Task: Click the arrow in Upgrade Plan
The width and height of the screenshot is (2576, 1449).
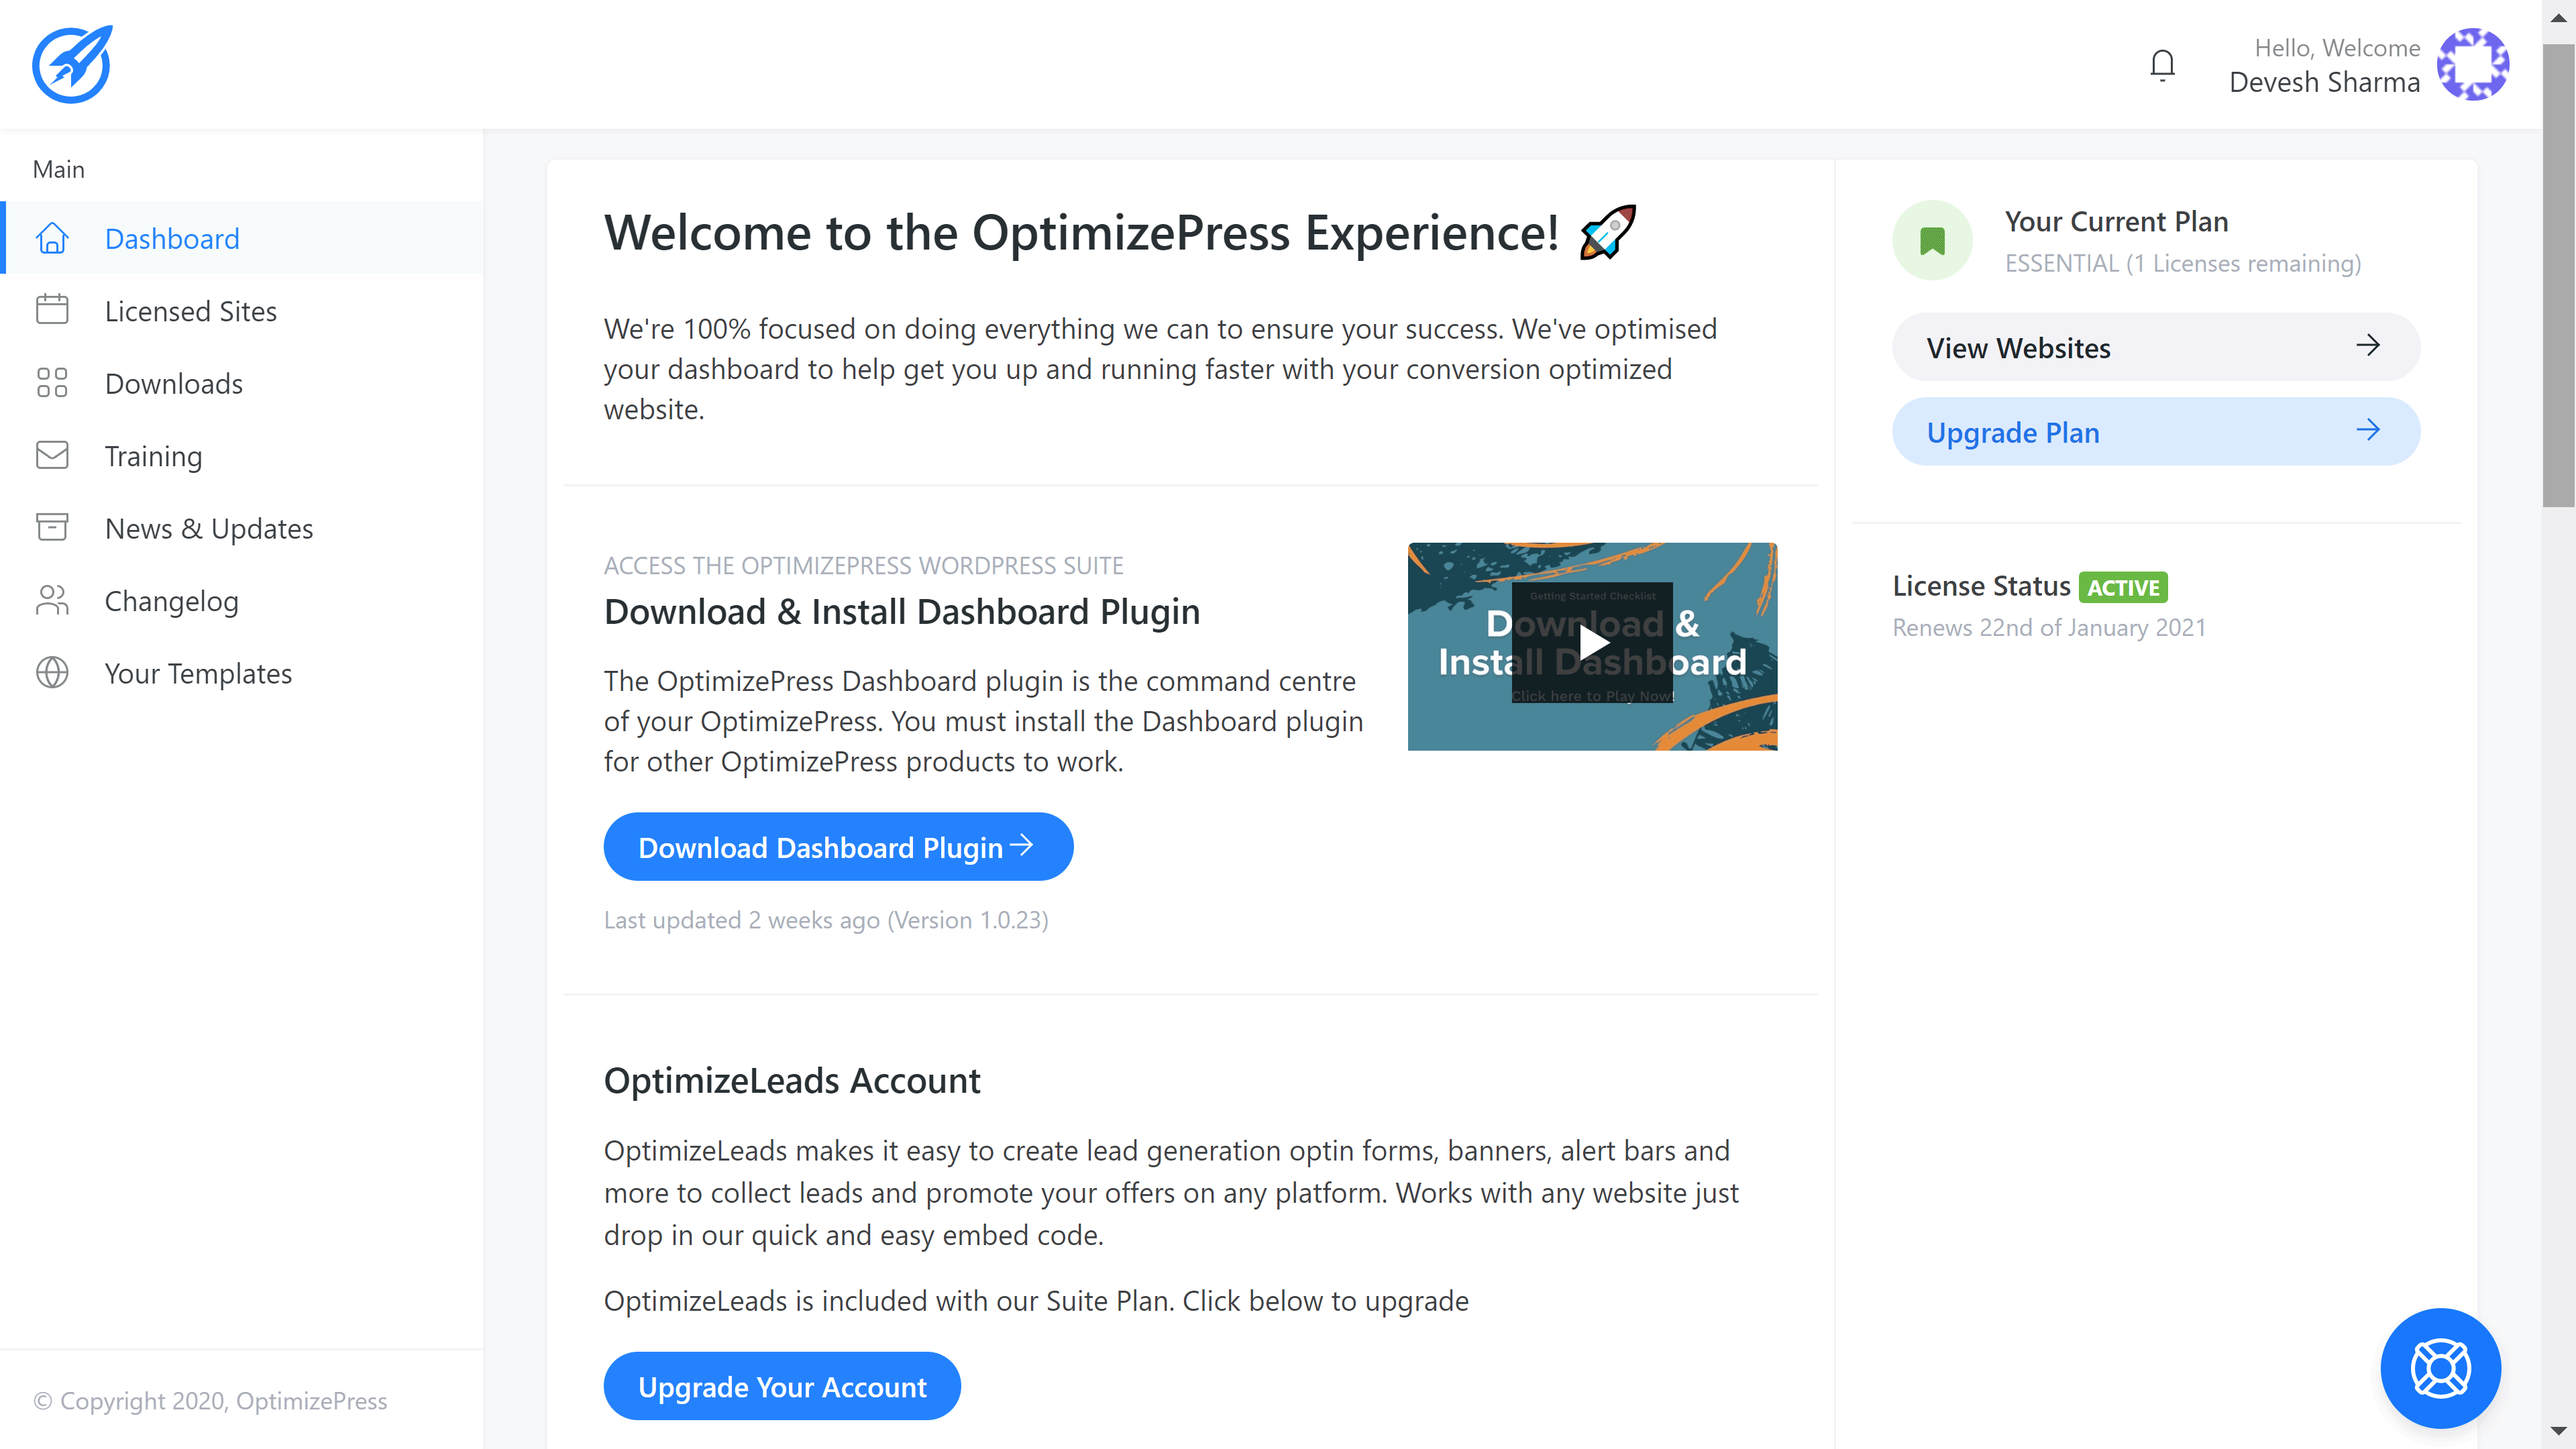Action: point(2367,431)
